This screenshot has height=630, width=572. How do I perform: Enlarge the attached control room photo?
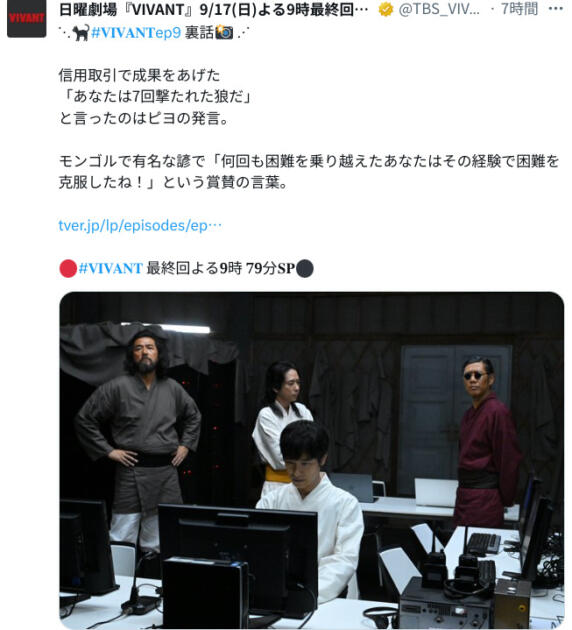[x=312, y=460]
